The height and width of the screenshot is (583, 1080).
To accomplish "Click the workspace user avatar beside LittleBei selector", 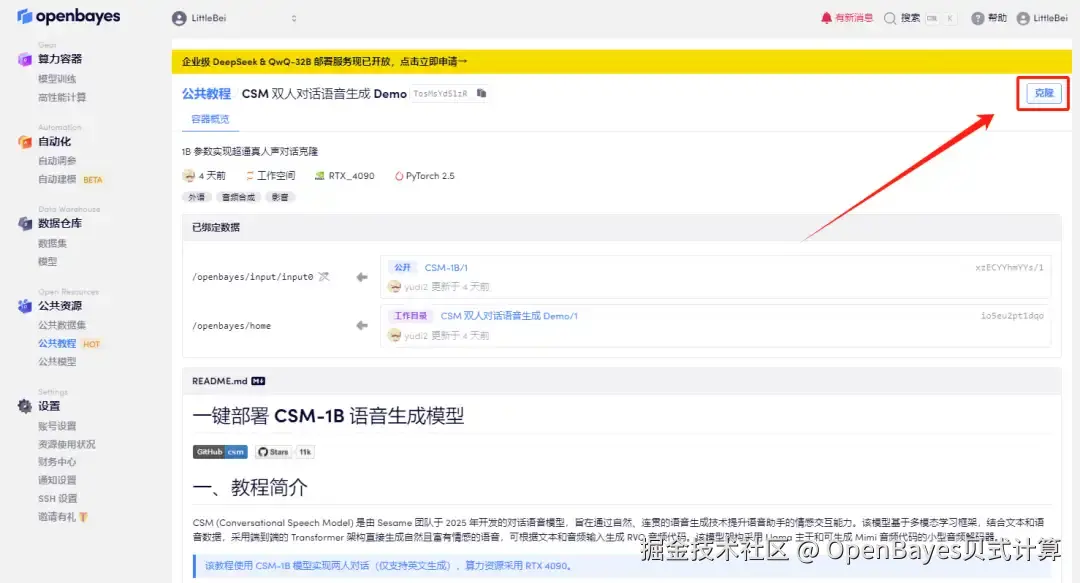I will click(x=179, y=19).
